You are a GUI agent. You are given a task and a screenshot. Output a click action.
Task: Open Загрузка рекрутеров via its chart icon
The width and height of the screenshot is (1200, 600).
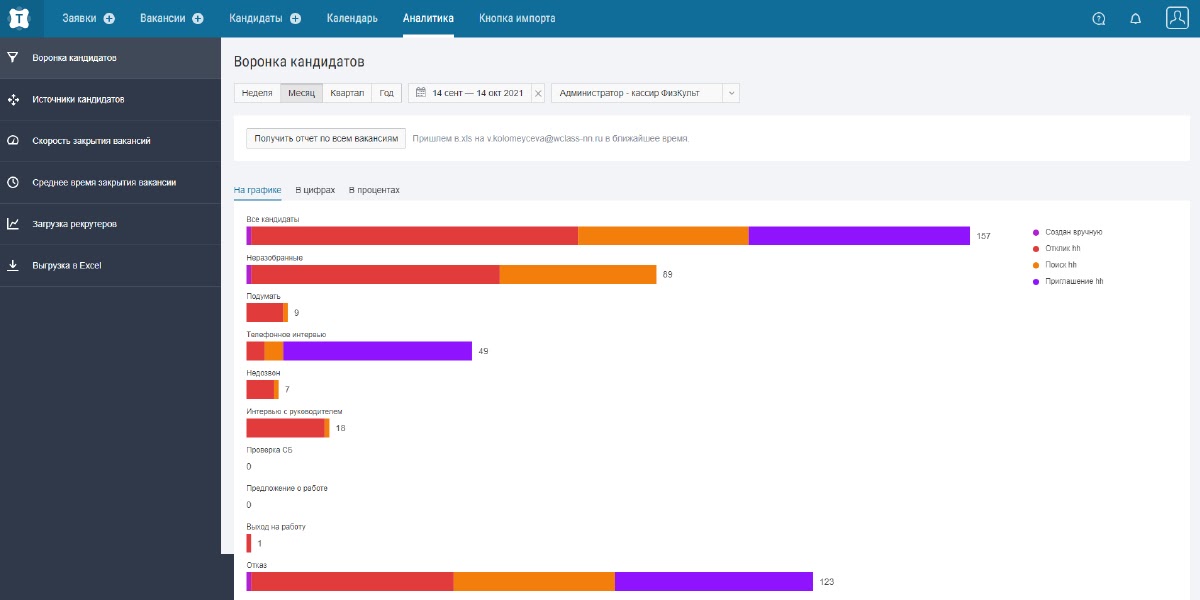pos(13,224)
